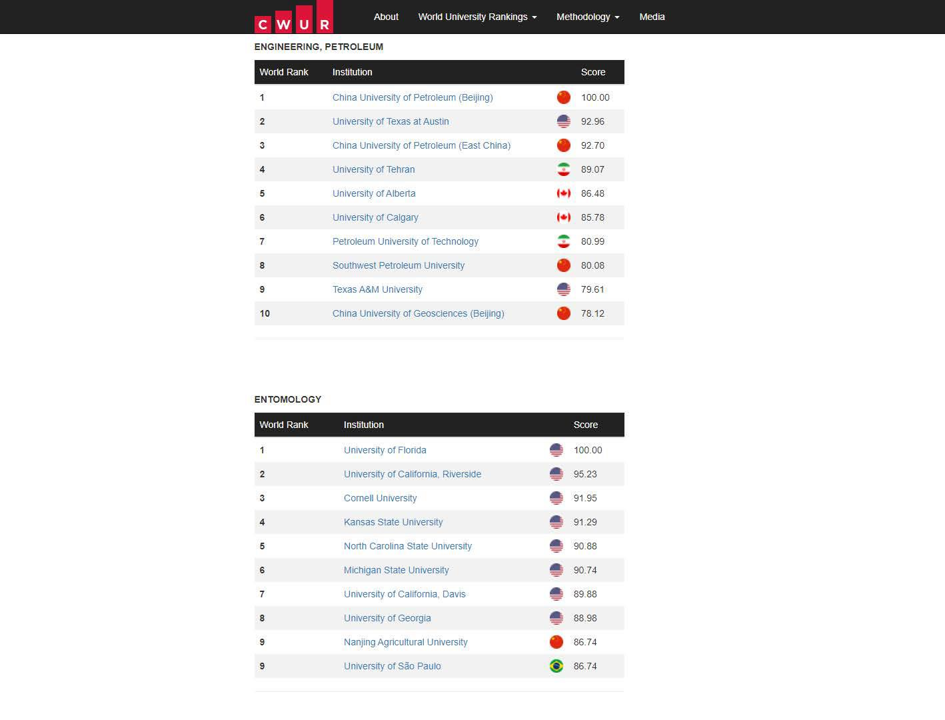
Task: Click Iran flag beside University of Tehran
Action: (x=563, y=169)
